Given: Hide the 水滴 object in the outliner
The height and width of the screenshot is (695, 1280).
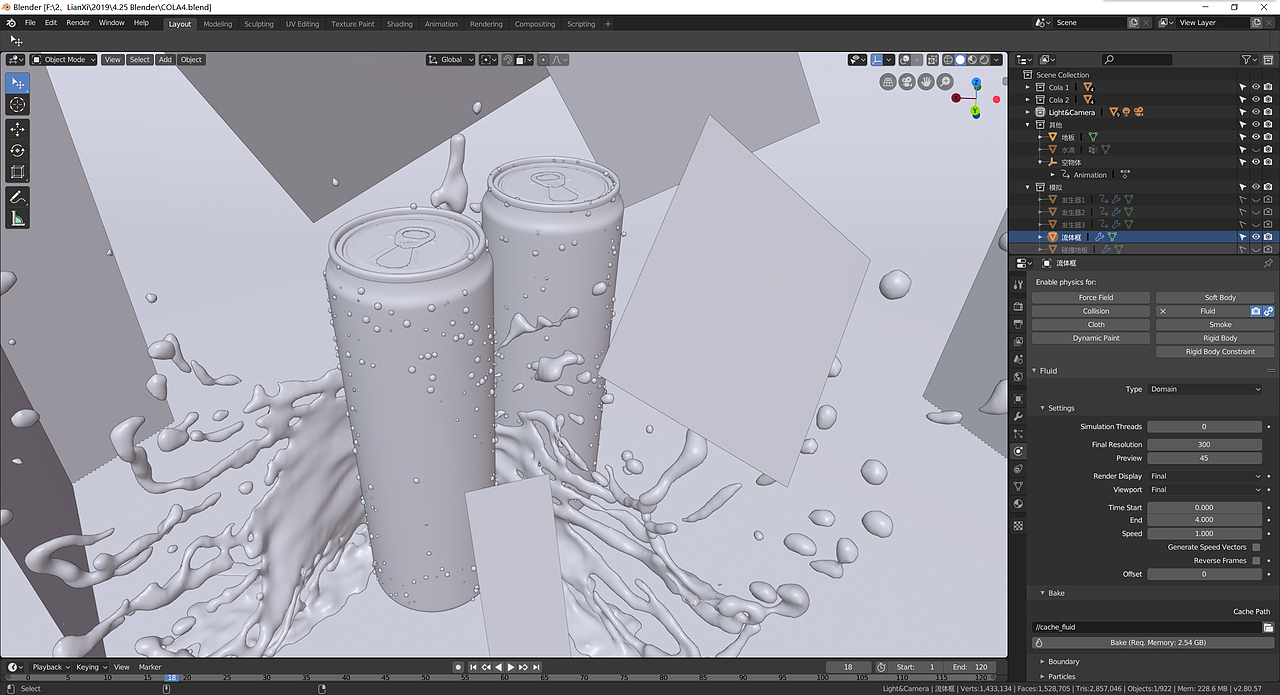Looking at the screenshot, I should (1255, 149).
